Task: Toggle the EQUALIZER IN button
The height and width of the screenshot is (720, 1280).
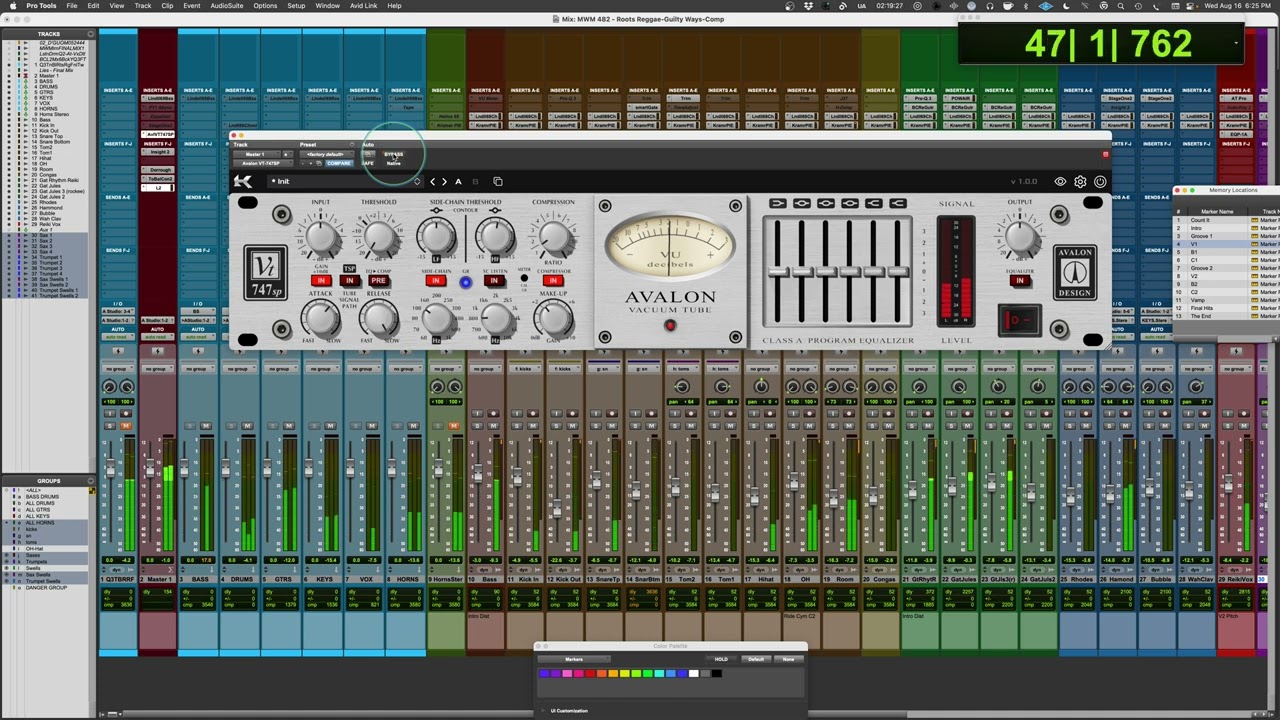Action: click(1019, 281)
